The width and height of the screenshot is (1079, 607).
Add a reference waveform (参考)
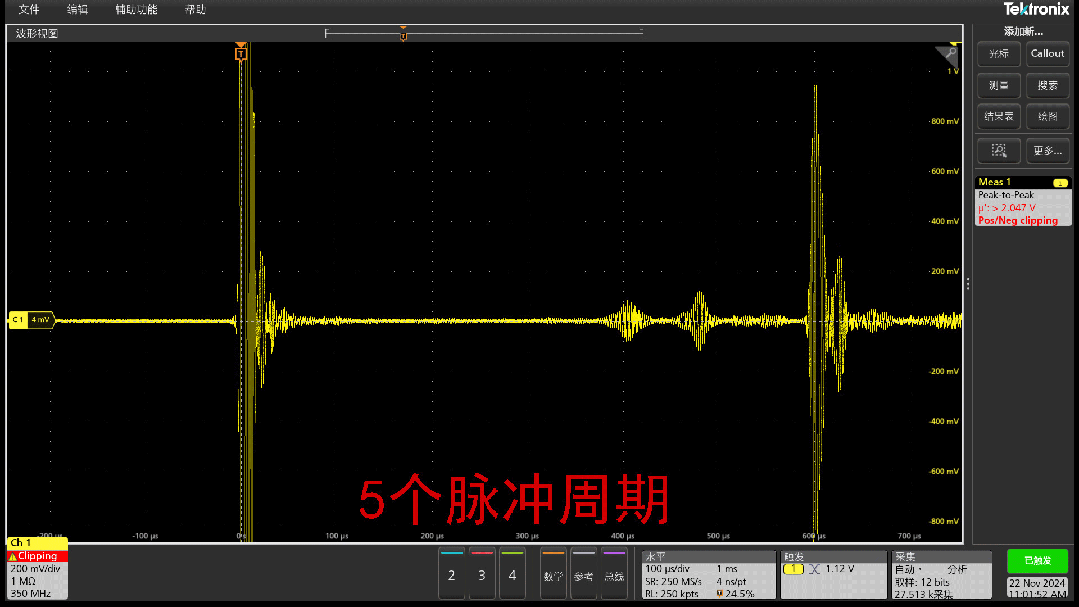click(583, 574)
